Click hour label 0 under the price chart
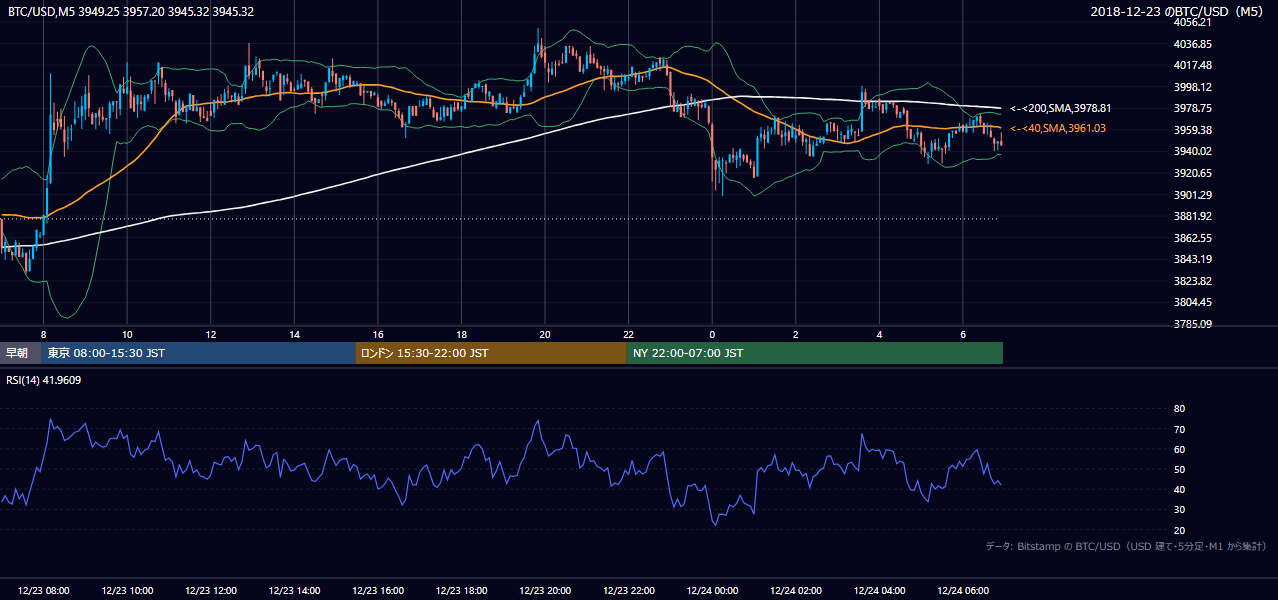This screenshot has width=1278, height=600. point(712,334)
